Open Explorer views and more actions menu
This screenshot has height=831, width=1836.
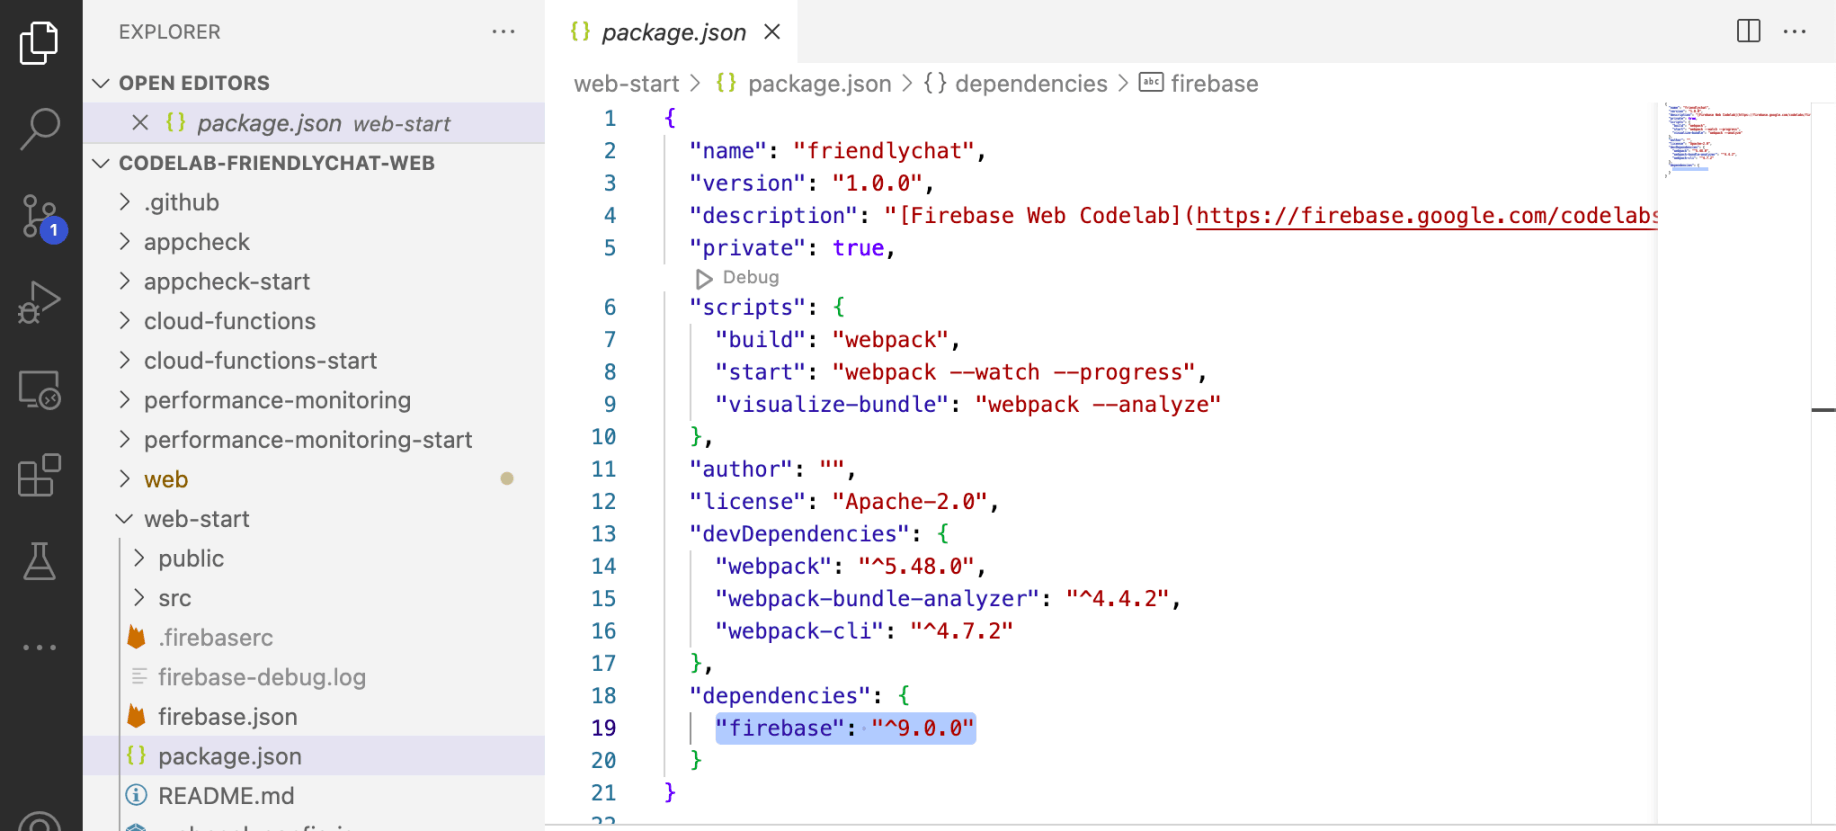(x=503, y=32)
